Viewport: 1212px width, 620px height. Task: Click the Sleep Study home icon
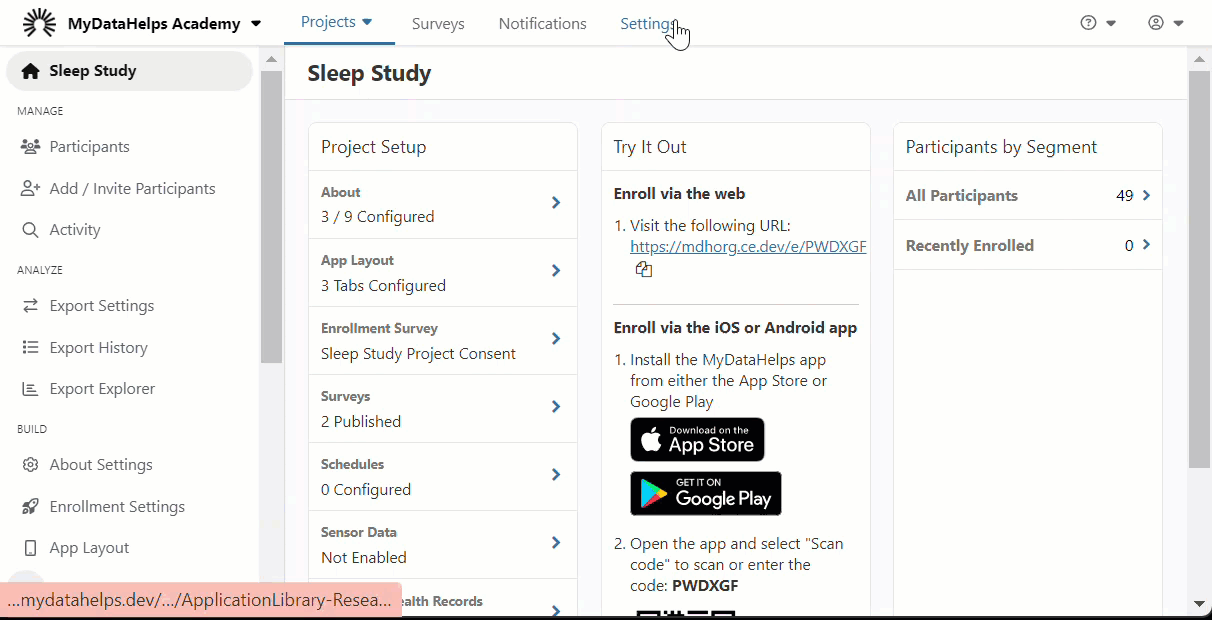(x=30, y=71)
